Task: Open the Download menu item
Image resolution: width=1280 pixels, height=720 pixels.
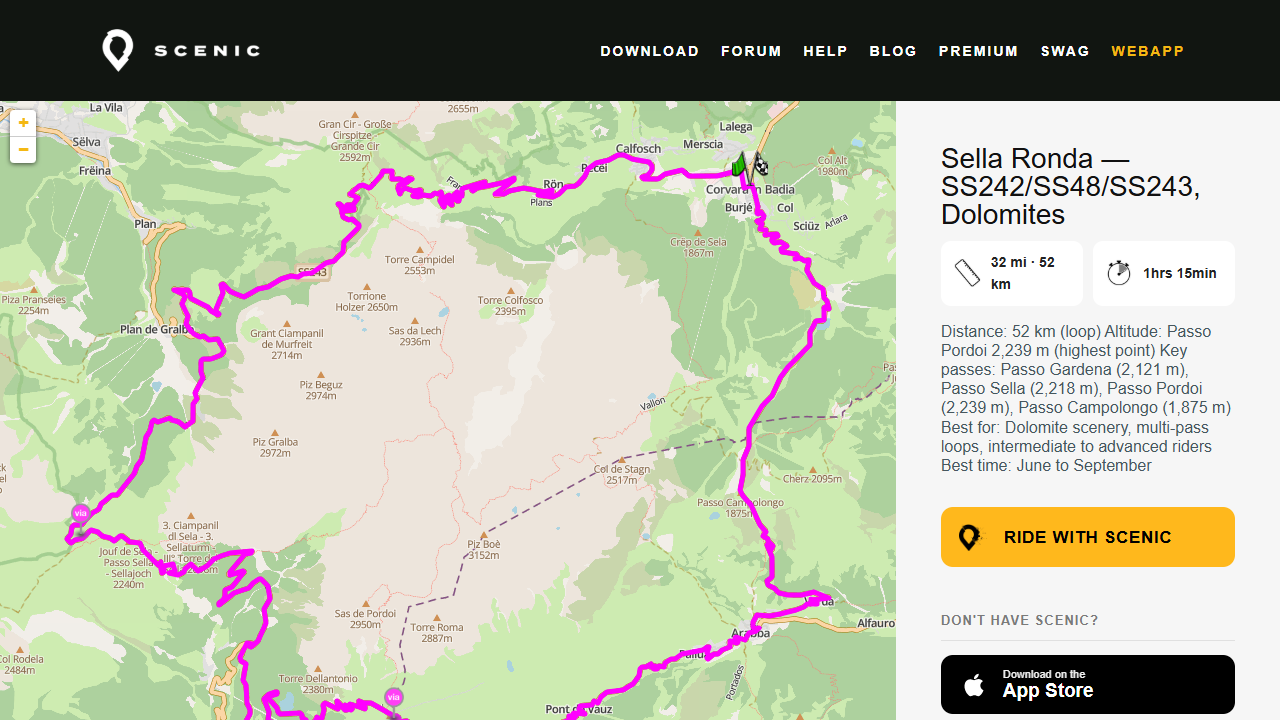Action: tap(650, 51)
